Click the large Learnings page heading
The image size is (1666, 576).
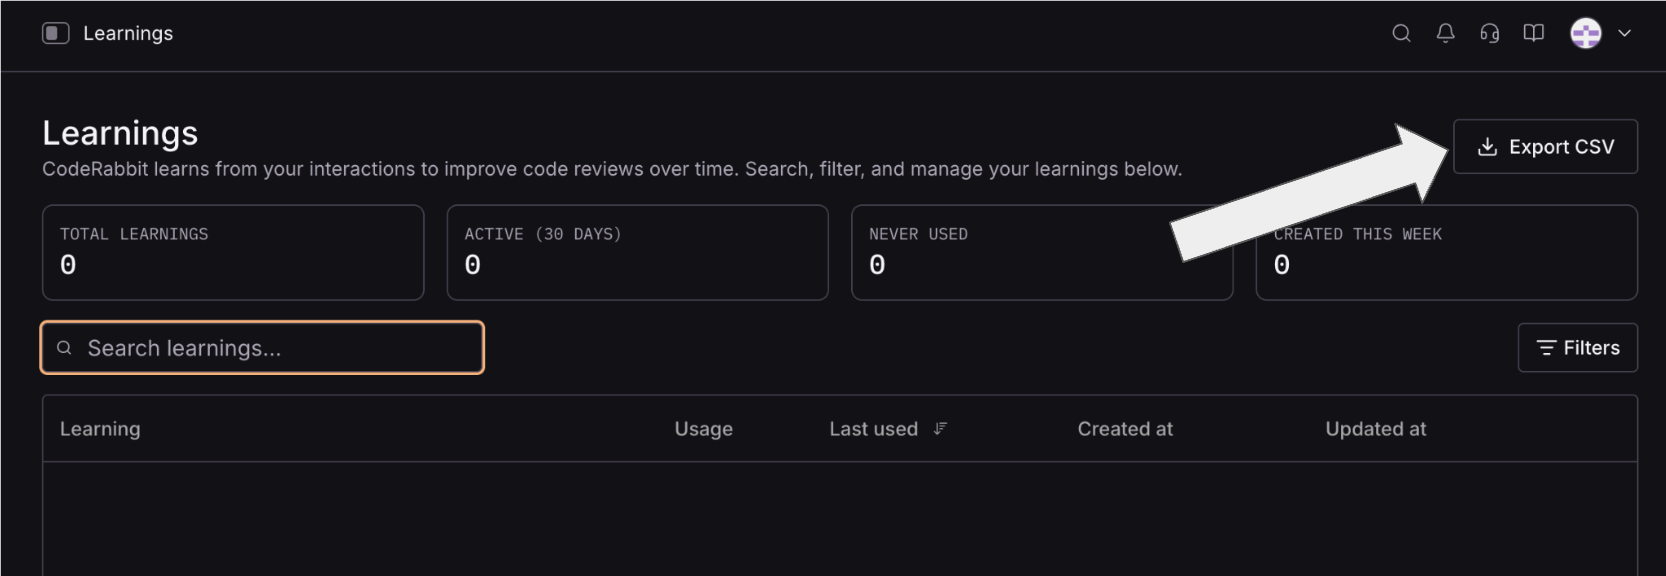tap(120, 133)
